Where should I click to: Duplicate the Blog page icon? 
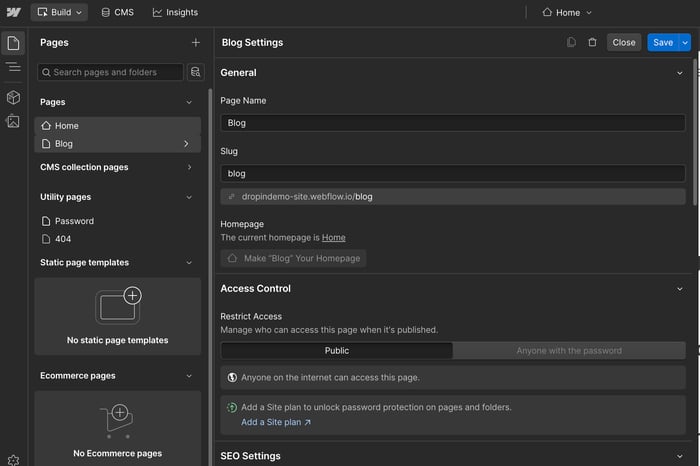571,42
